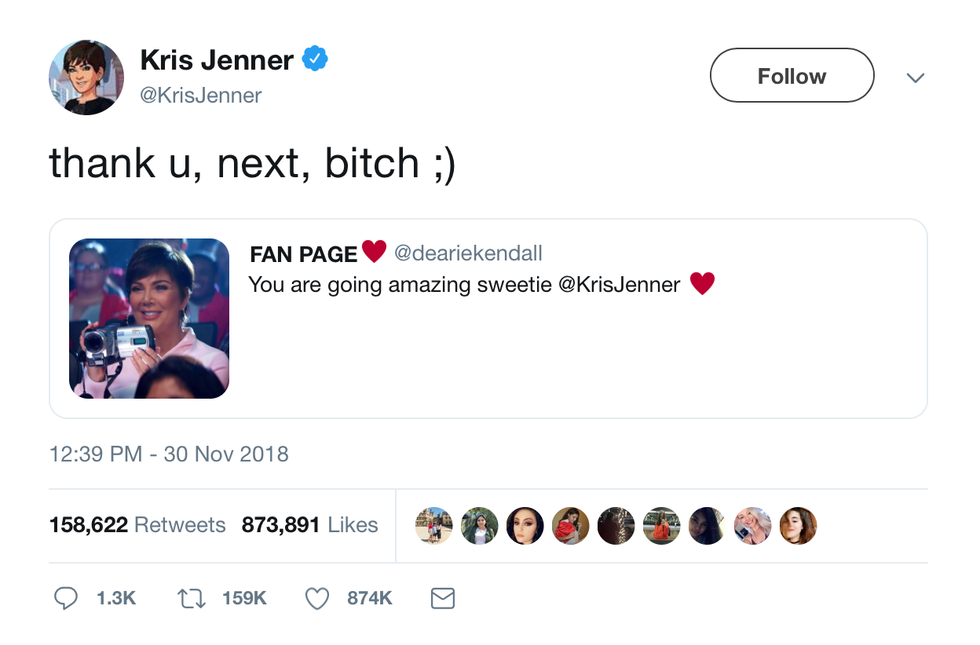Viewport: 980px width, 645px height.
Task: Retweet this tweet using the arrows icon
Action: point(190,598)
